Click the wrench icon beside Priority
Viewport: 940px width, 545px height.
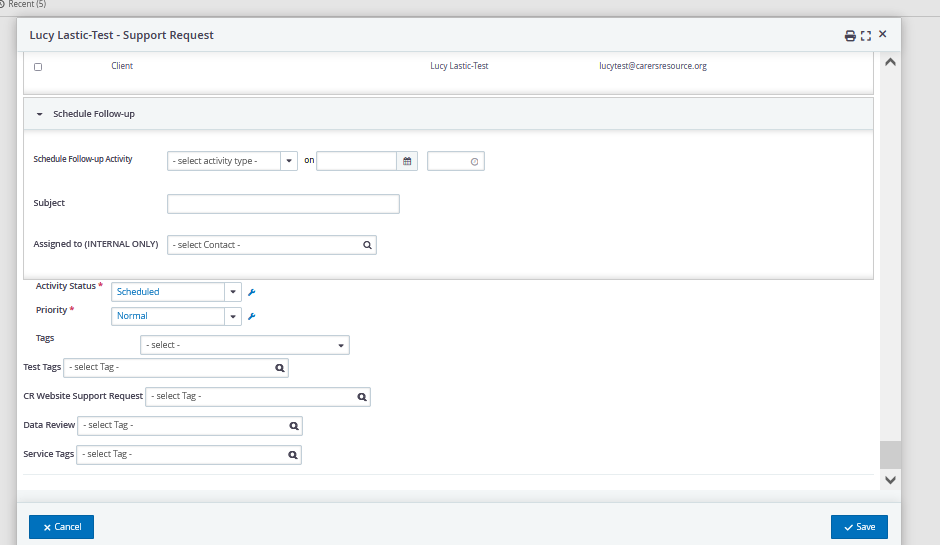point(252,316)
